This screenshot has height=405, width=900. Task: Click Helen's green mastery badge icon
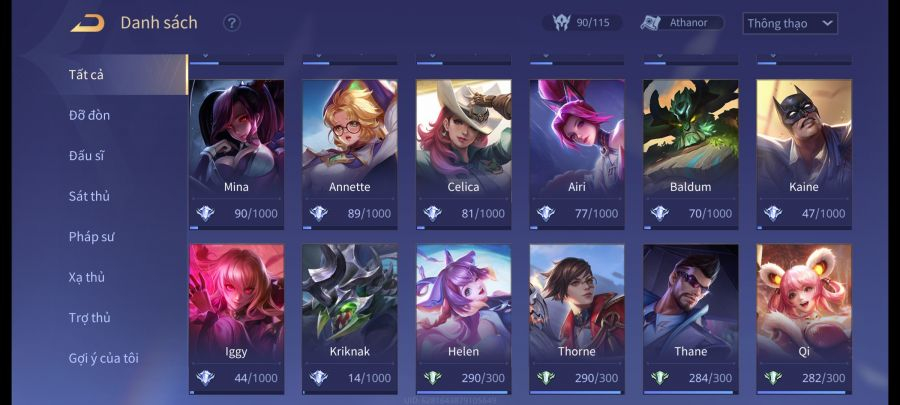433,378
